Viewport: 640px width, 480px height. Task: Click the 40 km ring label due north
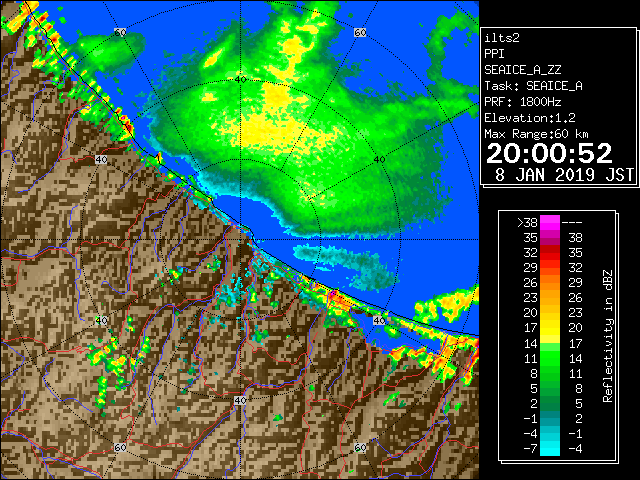(240, 80)
